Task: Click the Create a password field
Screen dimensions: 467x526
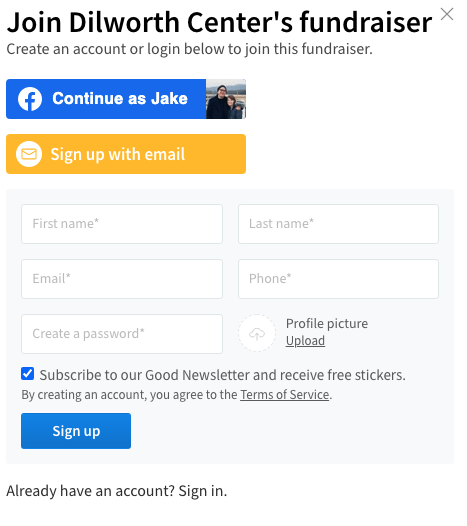Action: tap(122, 334)
